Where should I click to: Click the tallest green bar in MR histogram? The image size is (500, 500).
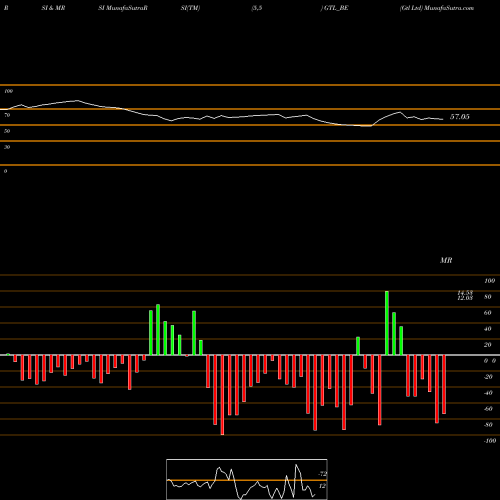[387, 323]
